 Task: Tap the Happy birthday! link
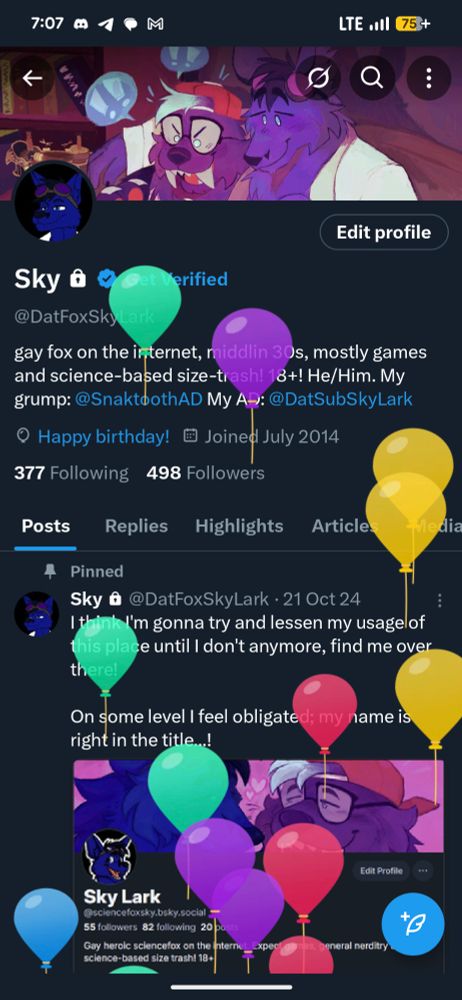[x=104, y=437]
